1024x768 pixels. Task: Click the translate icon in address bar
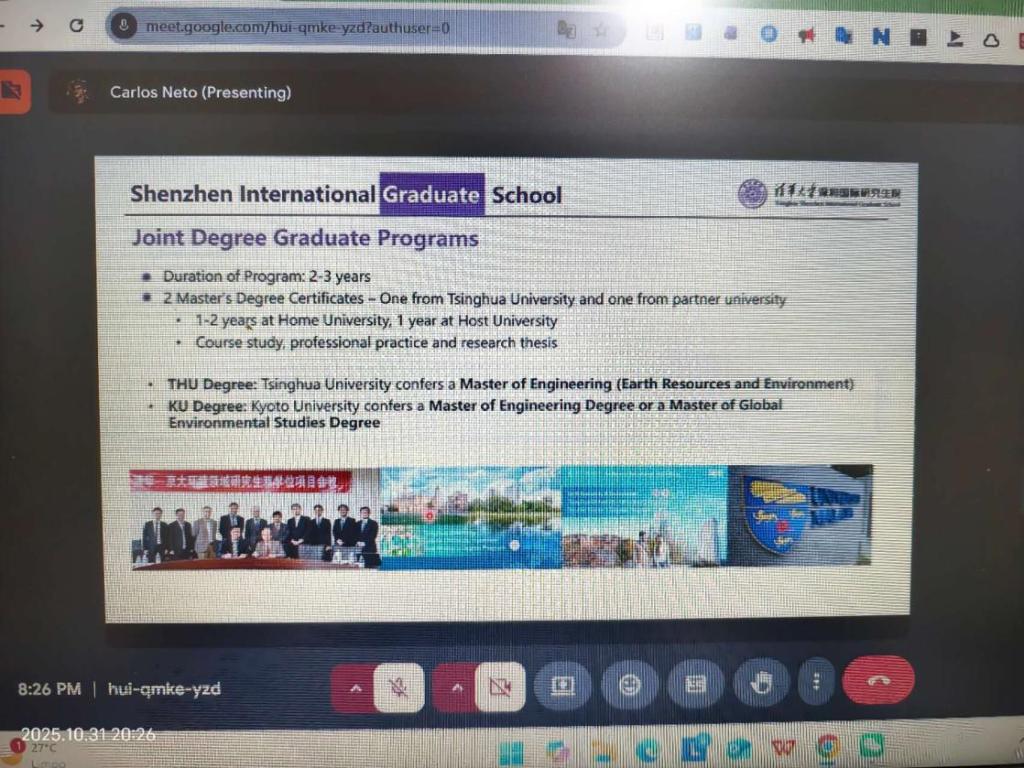[x=566, y=29]
